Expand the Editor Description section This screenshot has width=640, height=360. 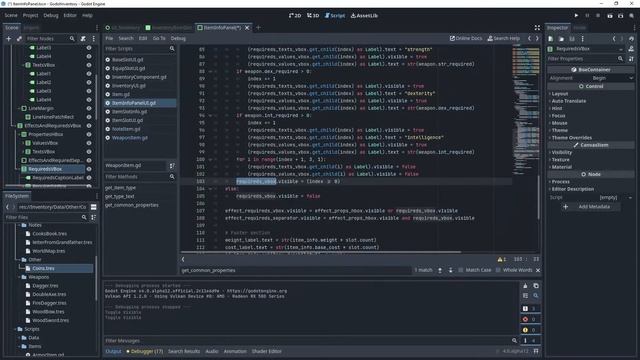click(573, 189)
